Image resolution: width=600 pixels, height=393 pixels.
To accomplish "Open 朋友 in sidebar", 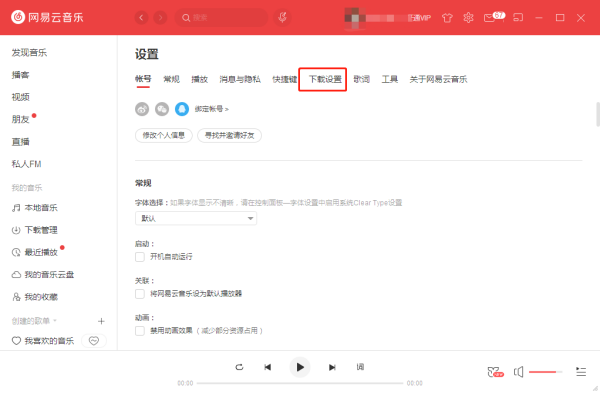I will tap(20, 119).
